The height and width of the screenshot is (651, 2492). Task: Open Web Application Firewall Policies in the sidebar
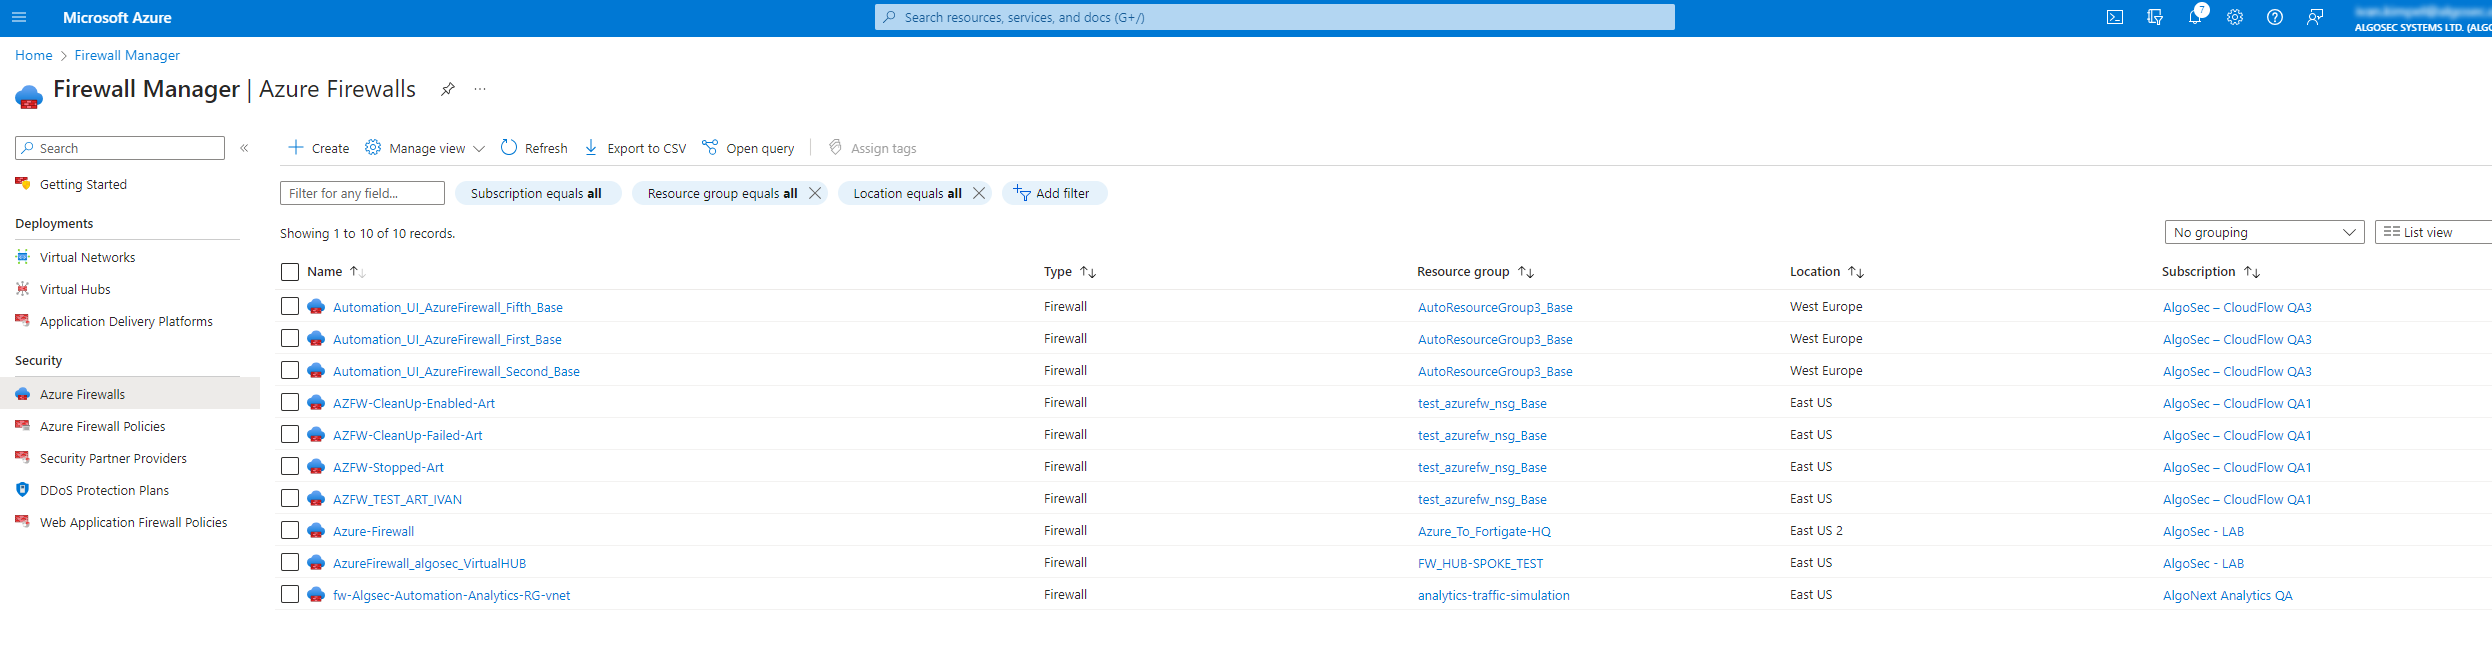click(133, 522)
